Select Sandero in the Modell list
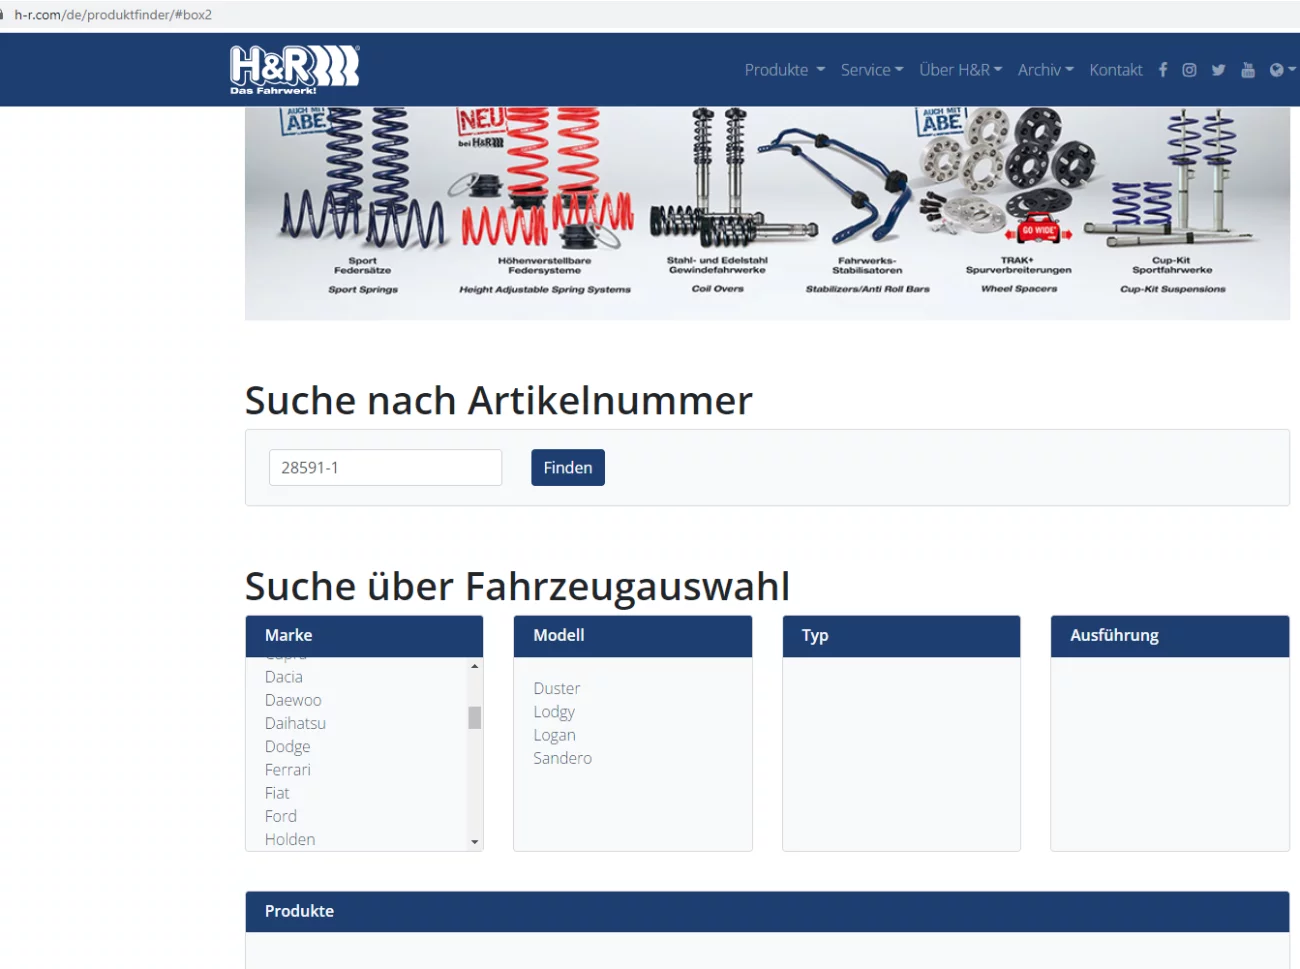The width and height of the screenshot is (1300, 969). 562,758
